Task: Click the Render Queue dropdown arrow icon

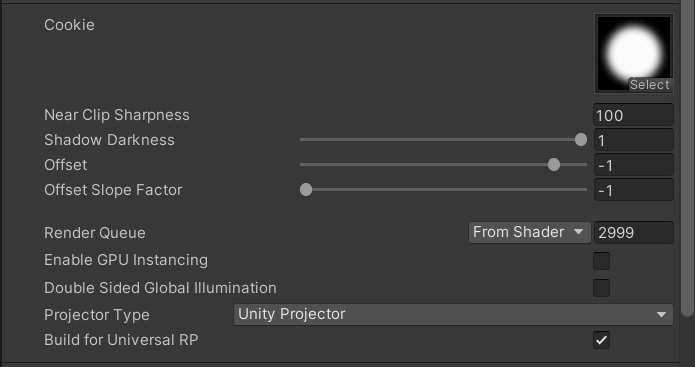Action: pyautogui.click(x=578, y=232)
